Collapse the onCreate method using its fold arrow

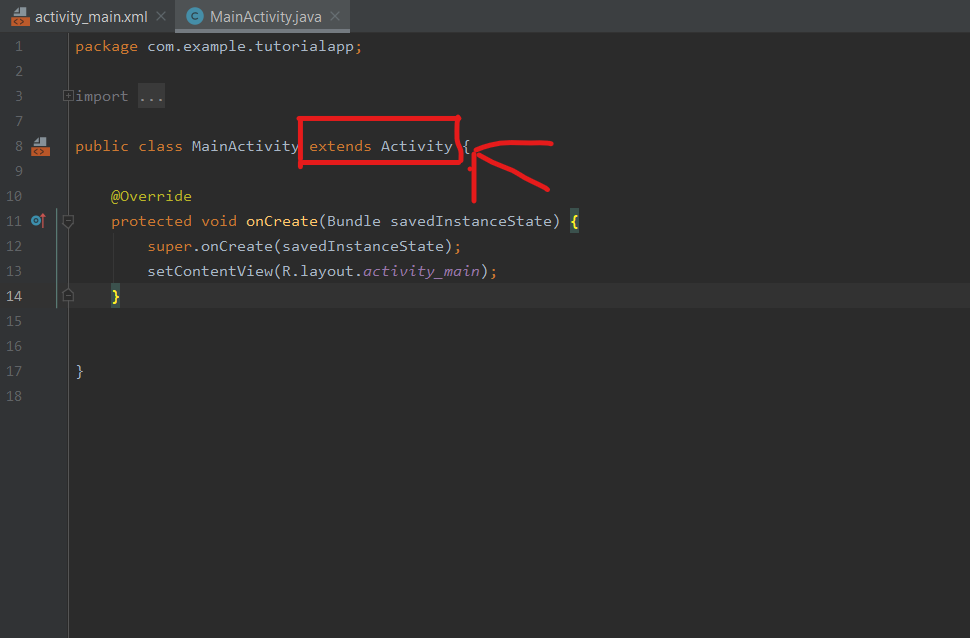(x=68, y=221)
